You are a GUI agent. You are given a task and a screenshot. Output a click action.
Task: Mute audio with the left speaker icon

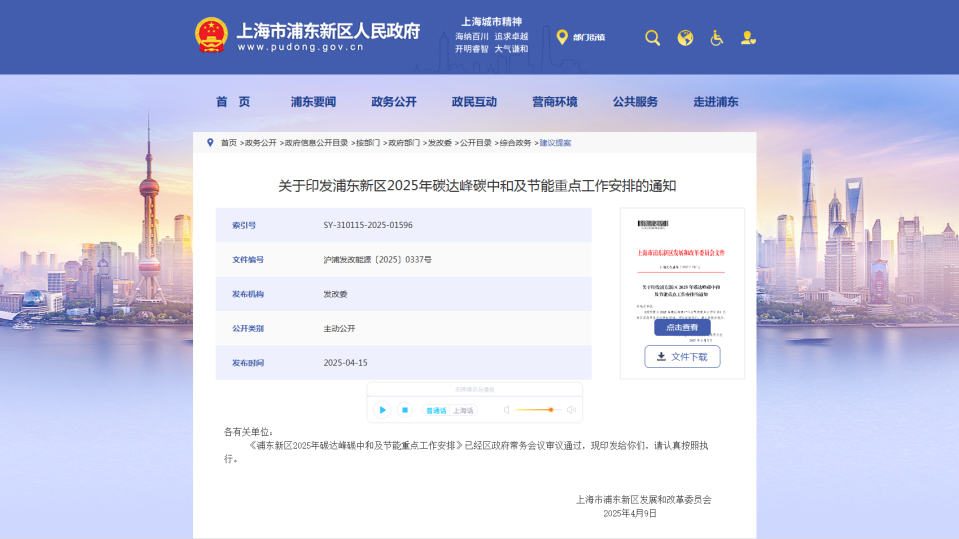507,410
